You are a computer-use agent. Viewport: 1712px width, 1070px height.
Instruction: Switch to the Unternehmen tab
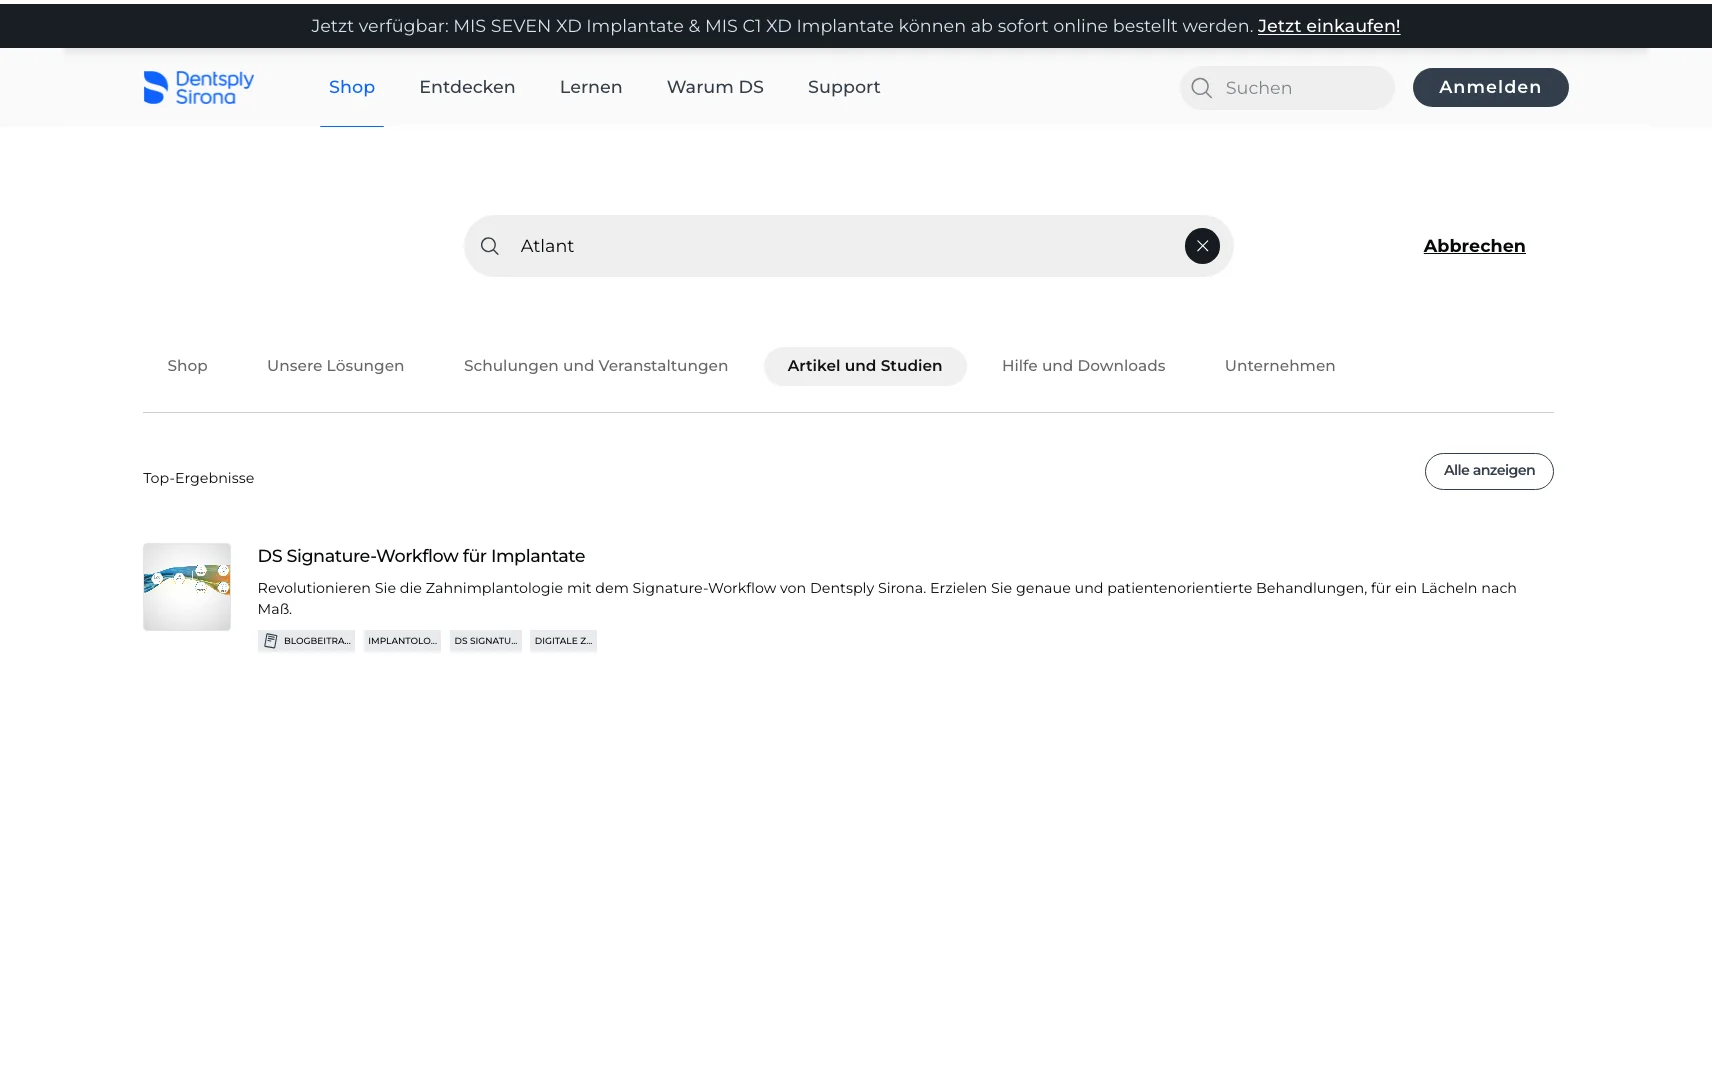point(1280,366)
